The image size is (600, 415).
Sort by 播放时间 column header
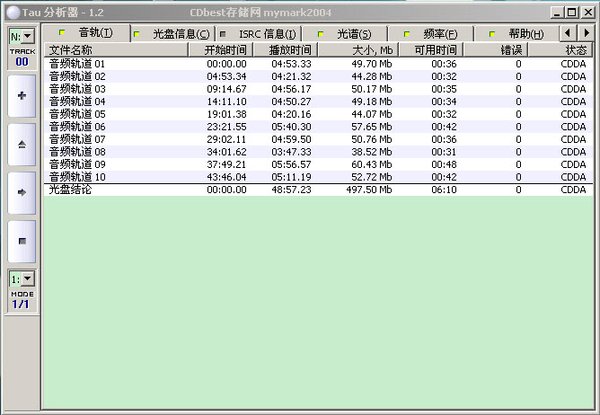coord(285,50)
